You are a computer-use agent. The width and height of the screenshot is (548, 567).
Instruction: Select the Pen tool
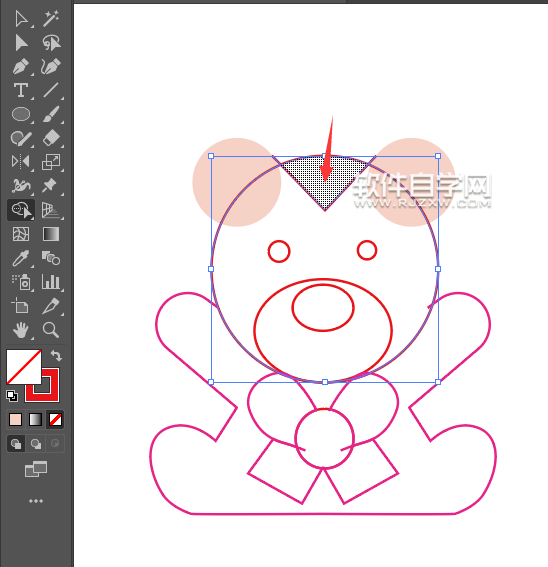[x=21, y=67]
